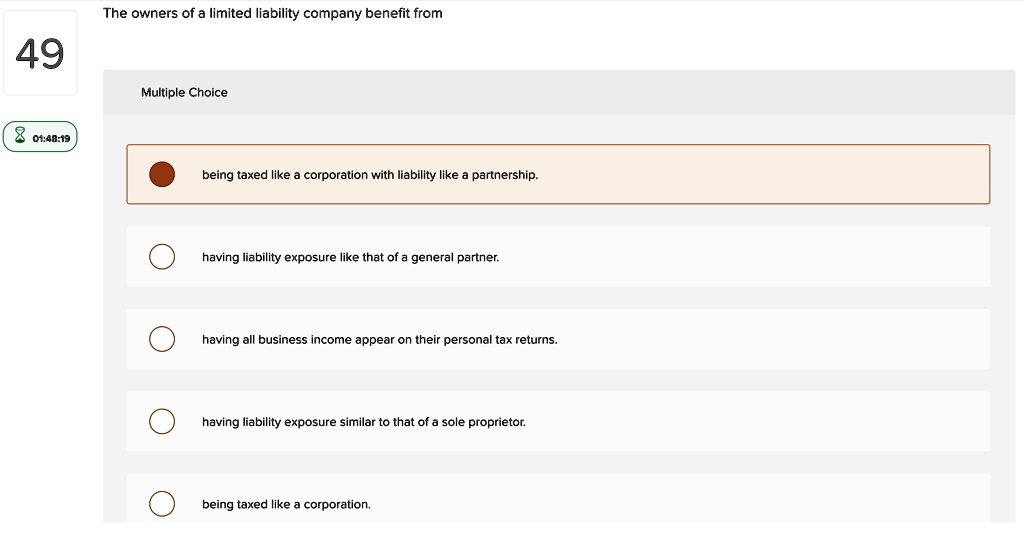Click empty area of the general partner answer card
1024x537 pixels.
click(744, 257)
